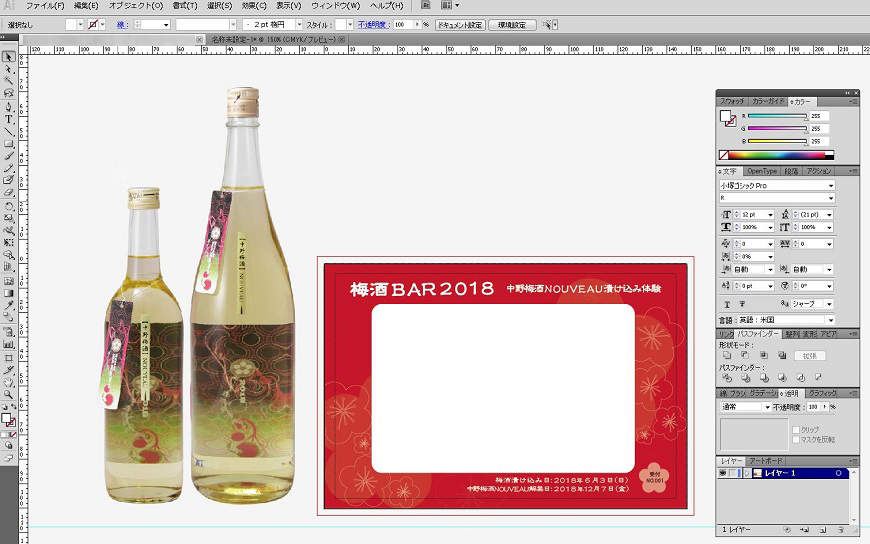This screenshot has width=870, height=544.
Task: Click the Unite shape mode icon in Pathfinder
Action: (727, 355)
